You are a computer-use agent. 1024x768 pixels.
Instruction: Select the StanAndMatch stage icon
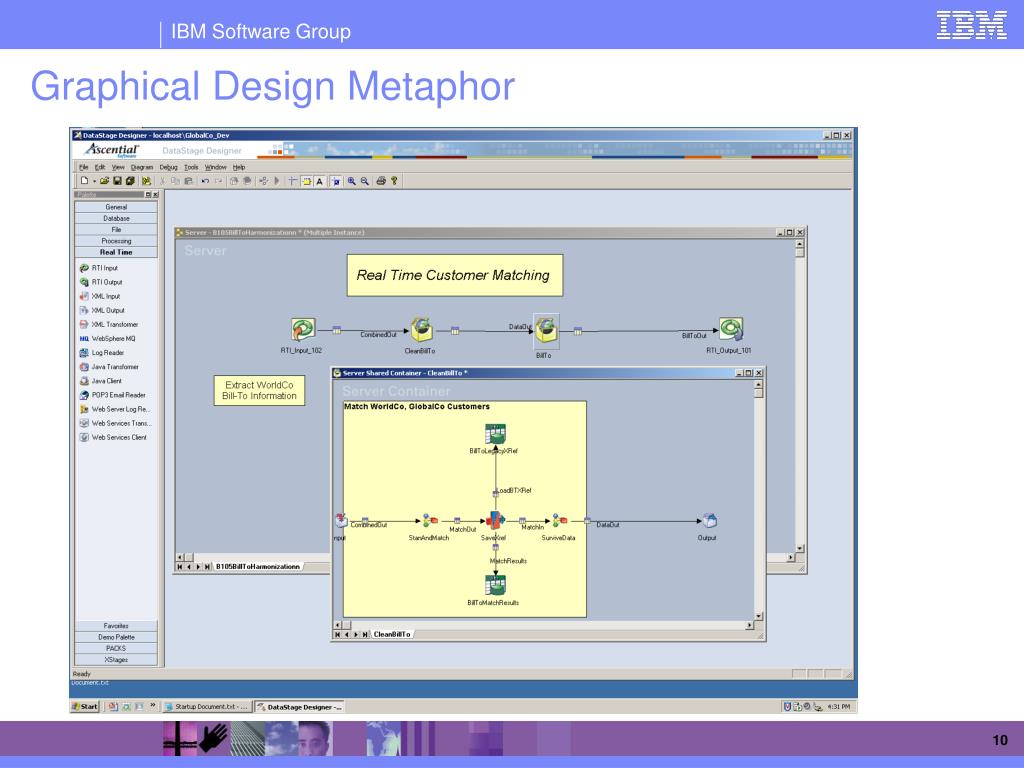pyautogui.click(x=429, y=520)
